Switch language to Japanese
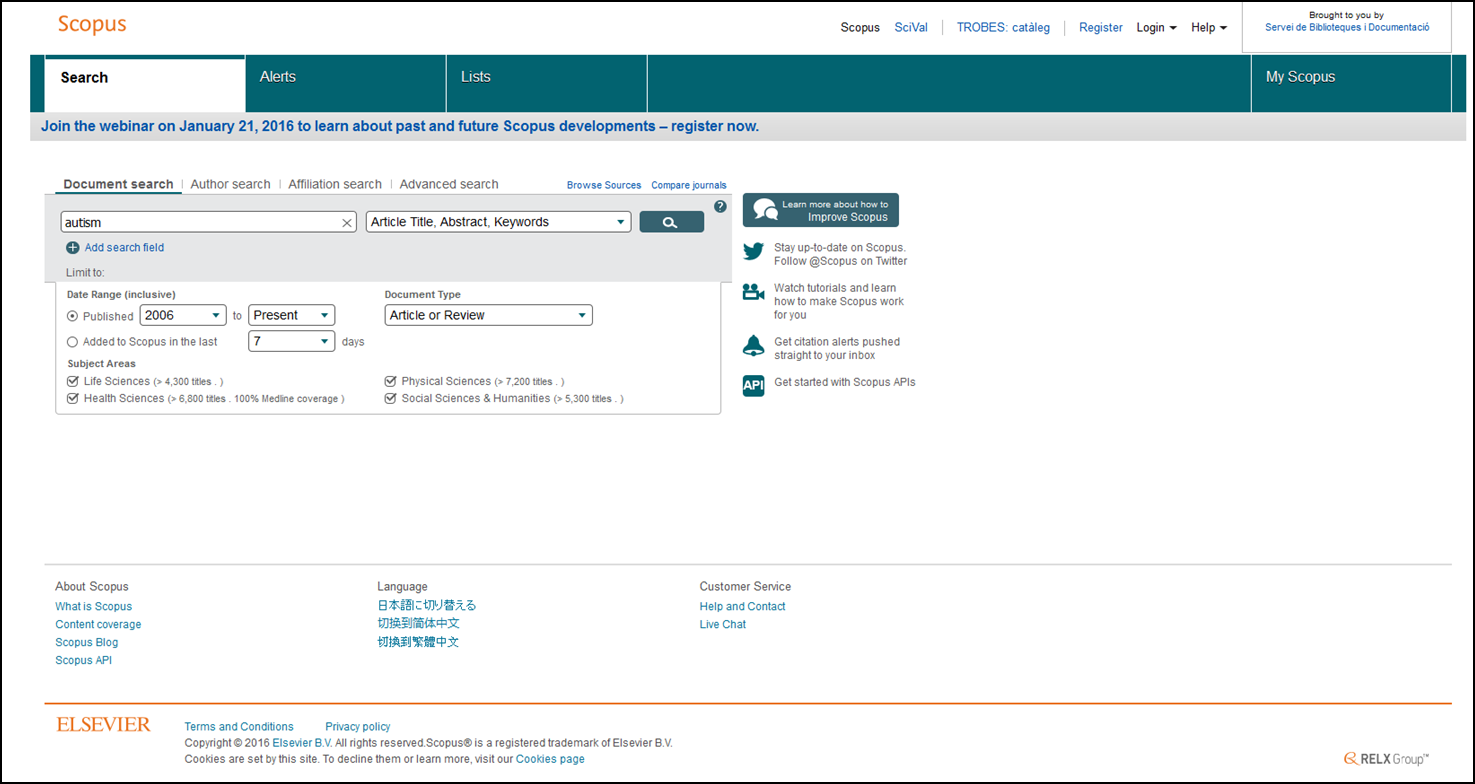1475x784 pixels. pyautogui.click(x=427, y=606)
